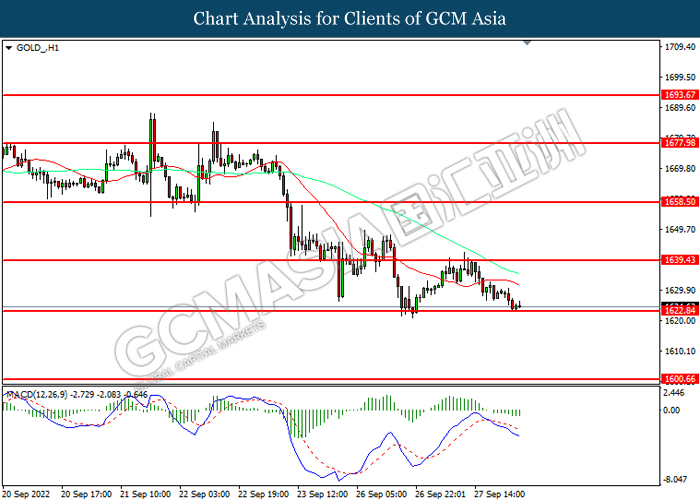Click the 22 Sep 19:00 time label
This screenshot has height=500, width=700.
pyautogui.click(x=263, y=494)
